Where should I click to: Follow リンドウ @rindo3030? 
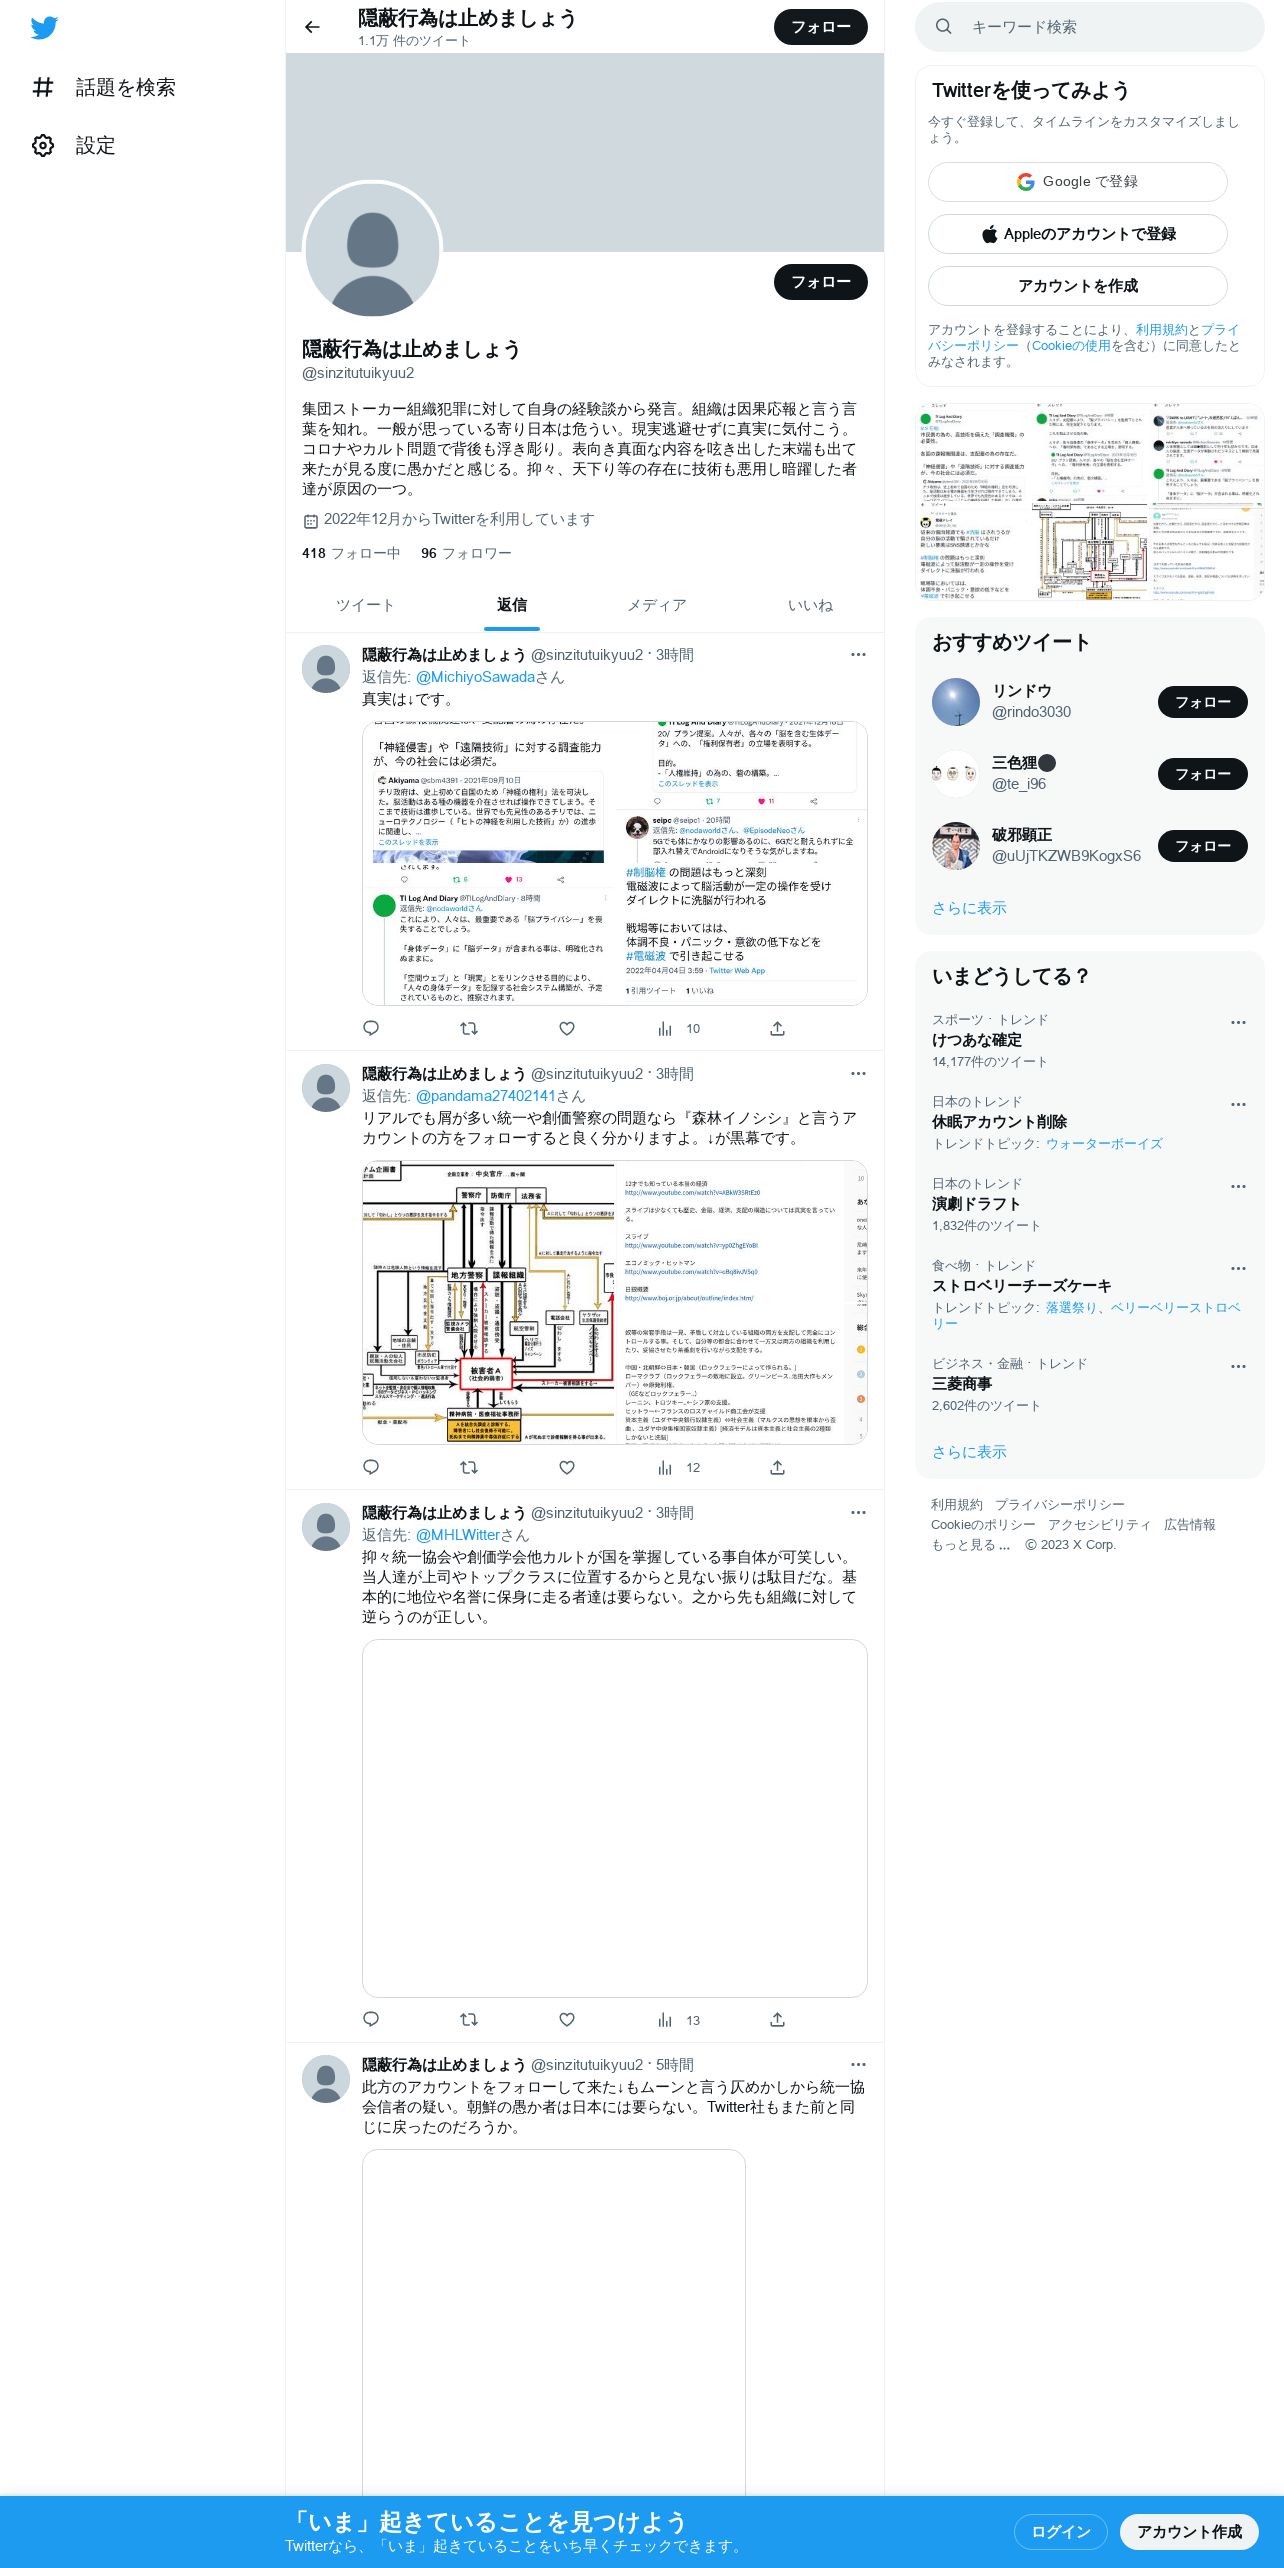1203,702
